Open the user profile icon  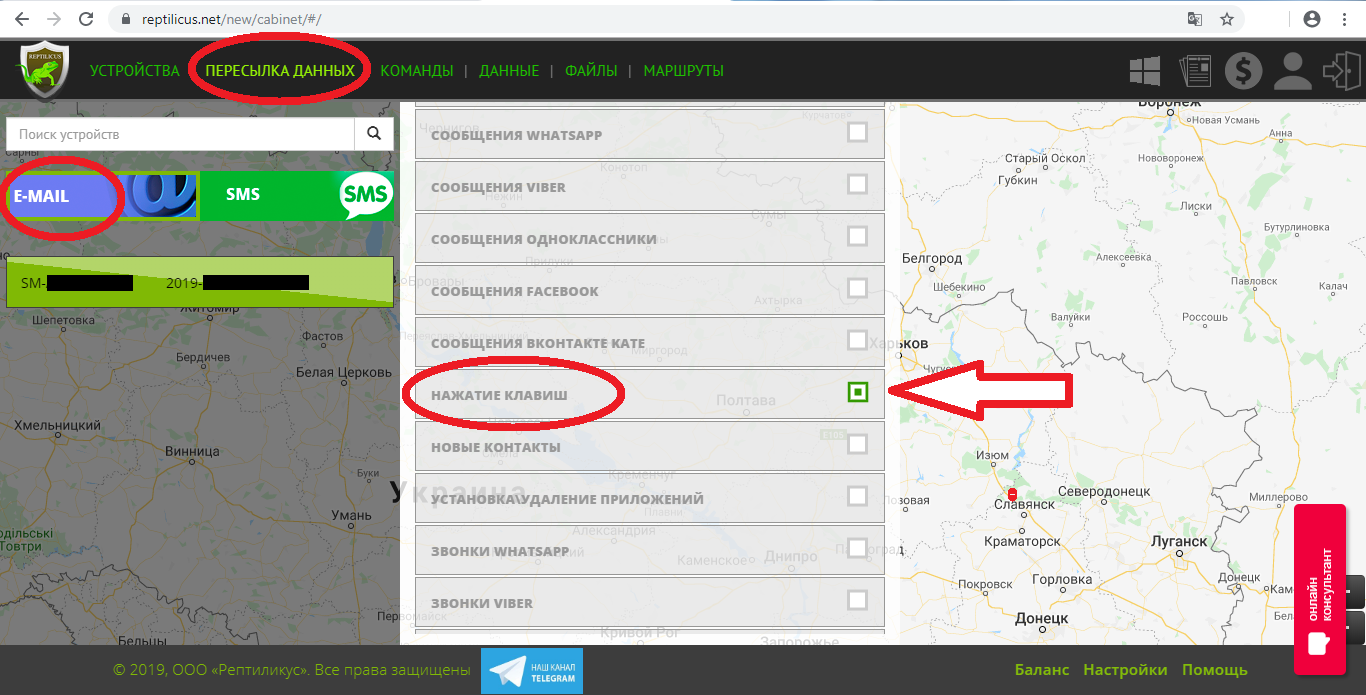click(1293, 71)
